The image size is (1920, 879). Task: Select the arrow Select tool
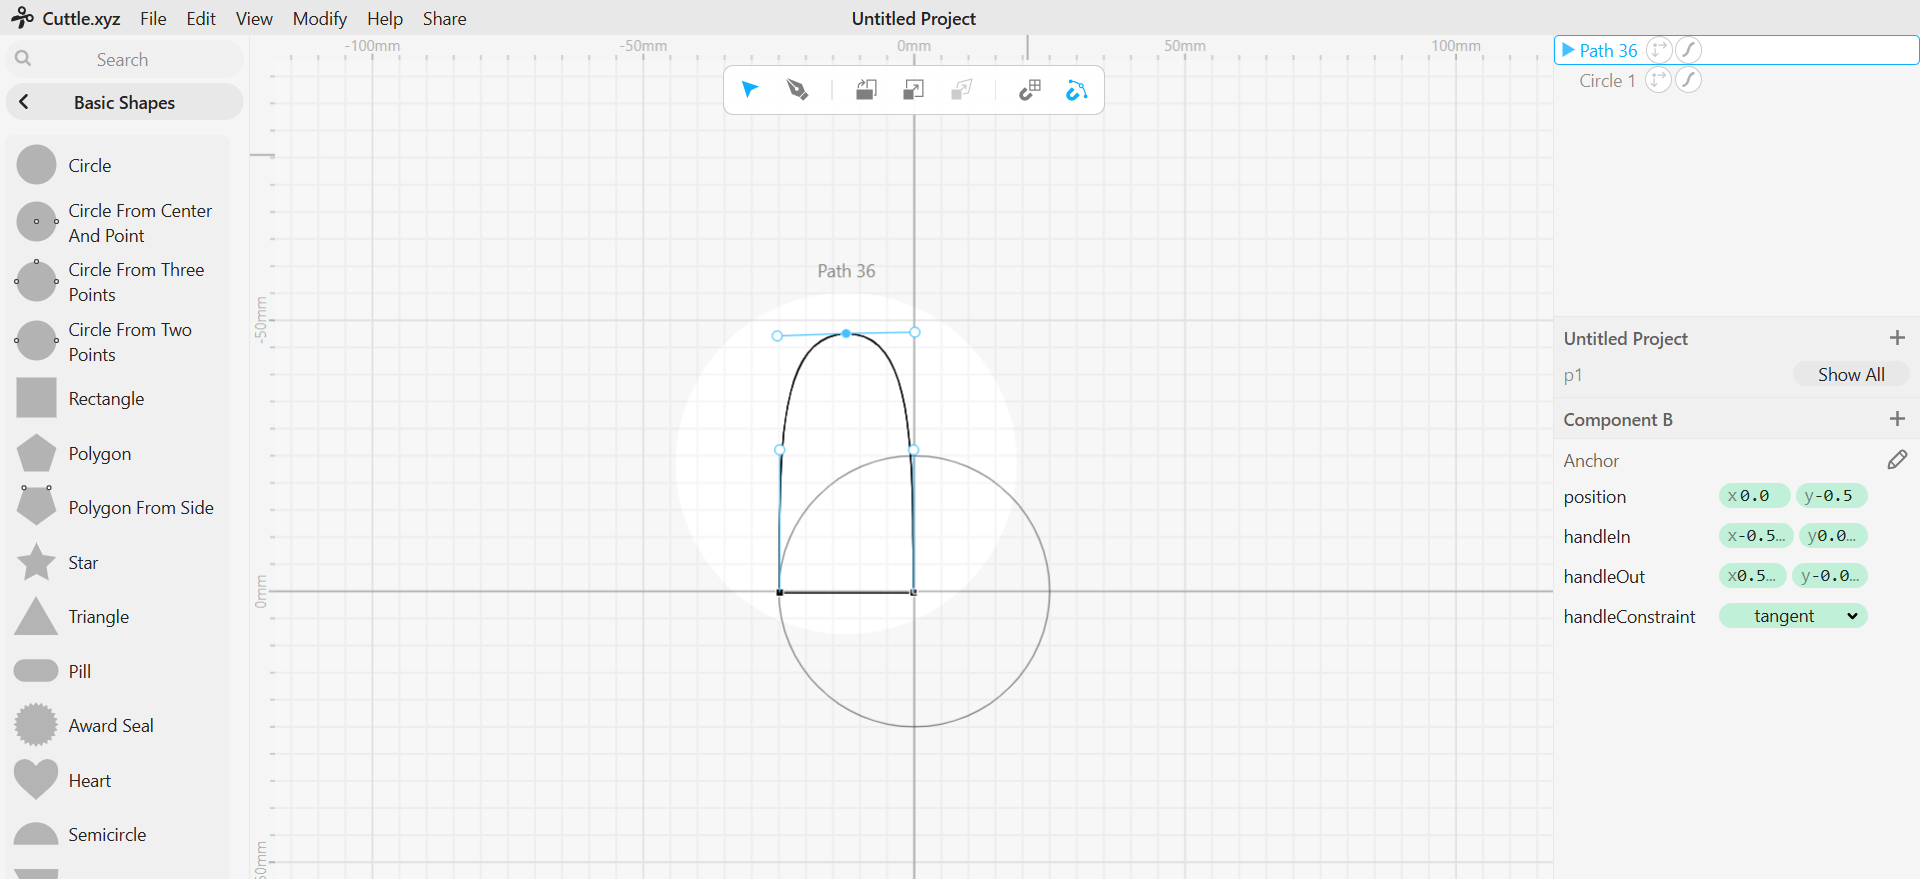750,90
